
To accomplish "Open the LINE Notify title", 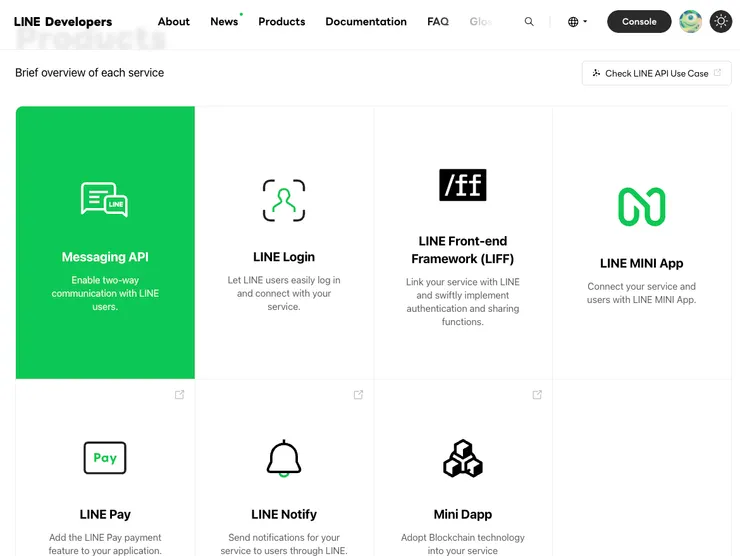I will [284, 514].
